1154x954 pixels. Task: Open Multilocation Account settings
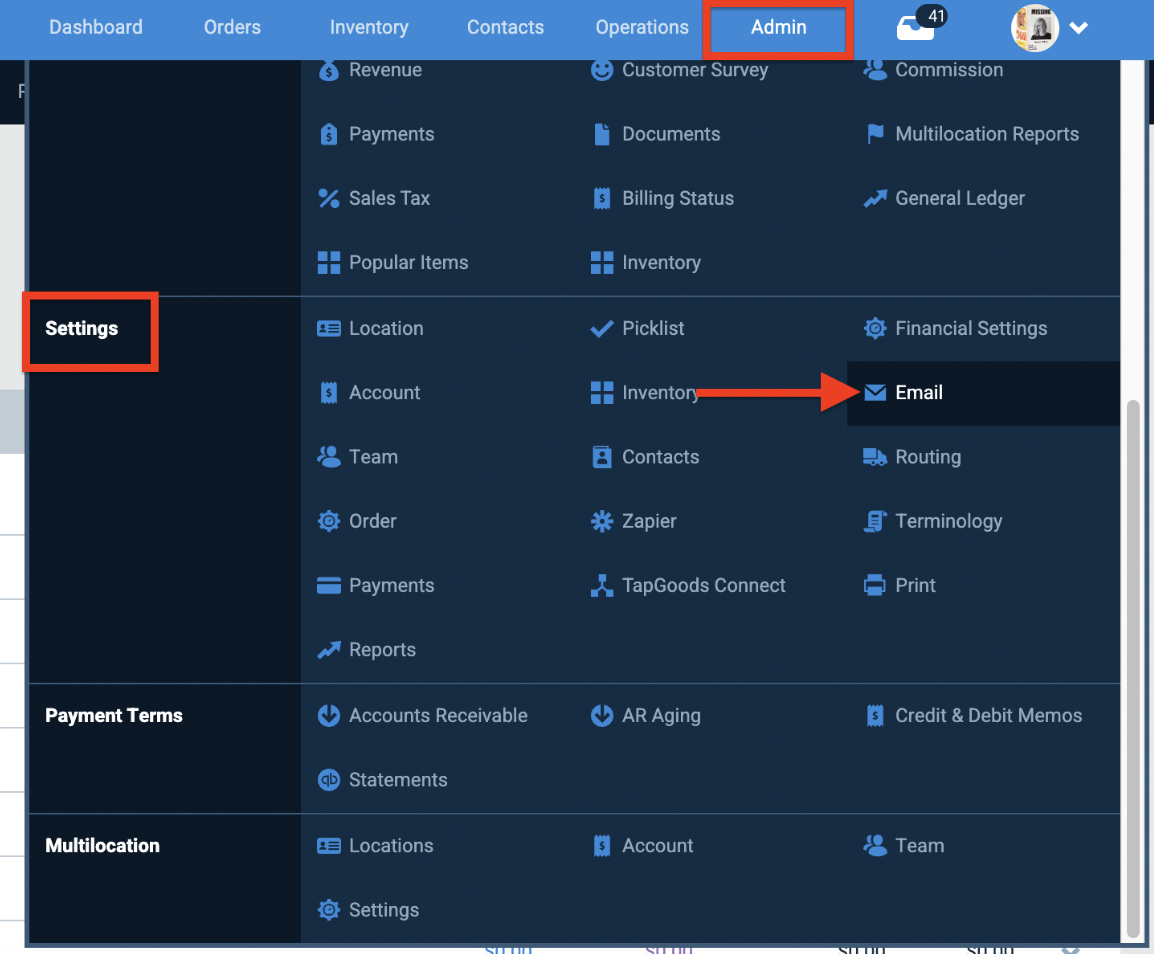click(657, 845)
